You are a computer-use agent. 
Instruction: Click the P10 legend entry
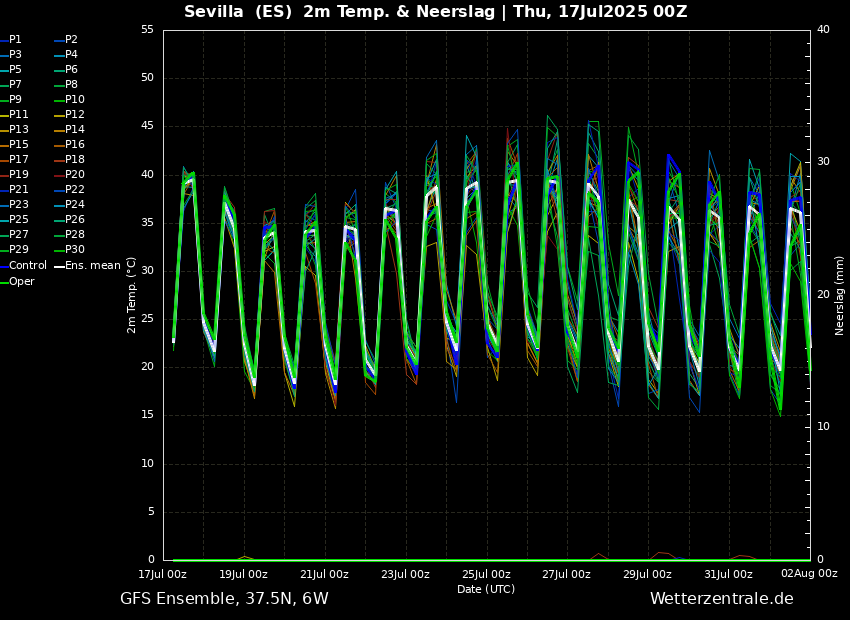74,100
